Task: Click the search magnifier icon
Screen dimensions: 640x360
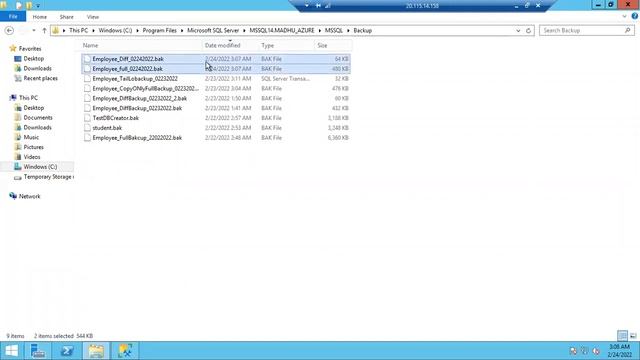Action: pos(628,31)
